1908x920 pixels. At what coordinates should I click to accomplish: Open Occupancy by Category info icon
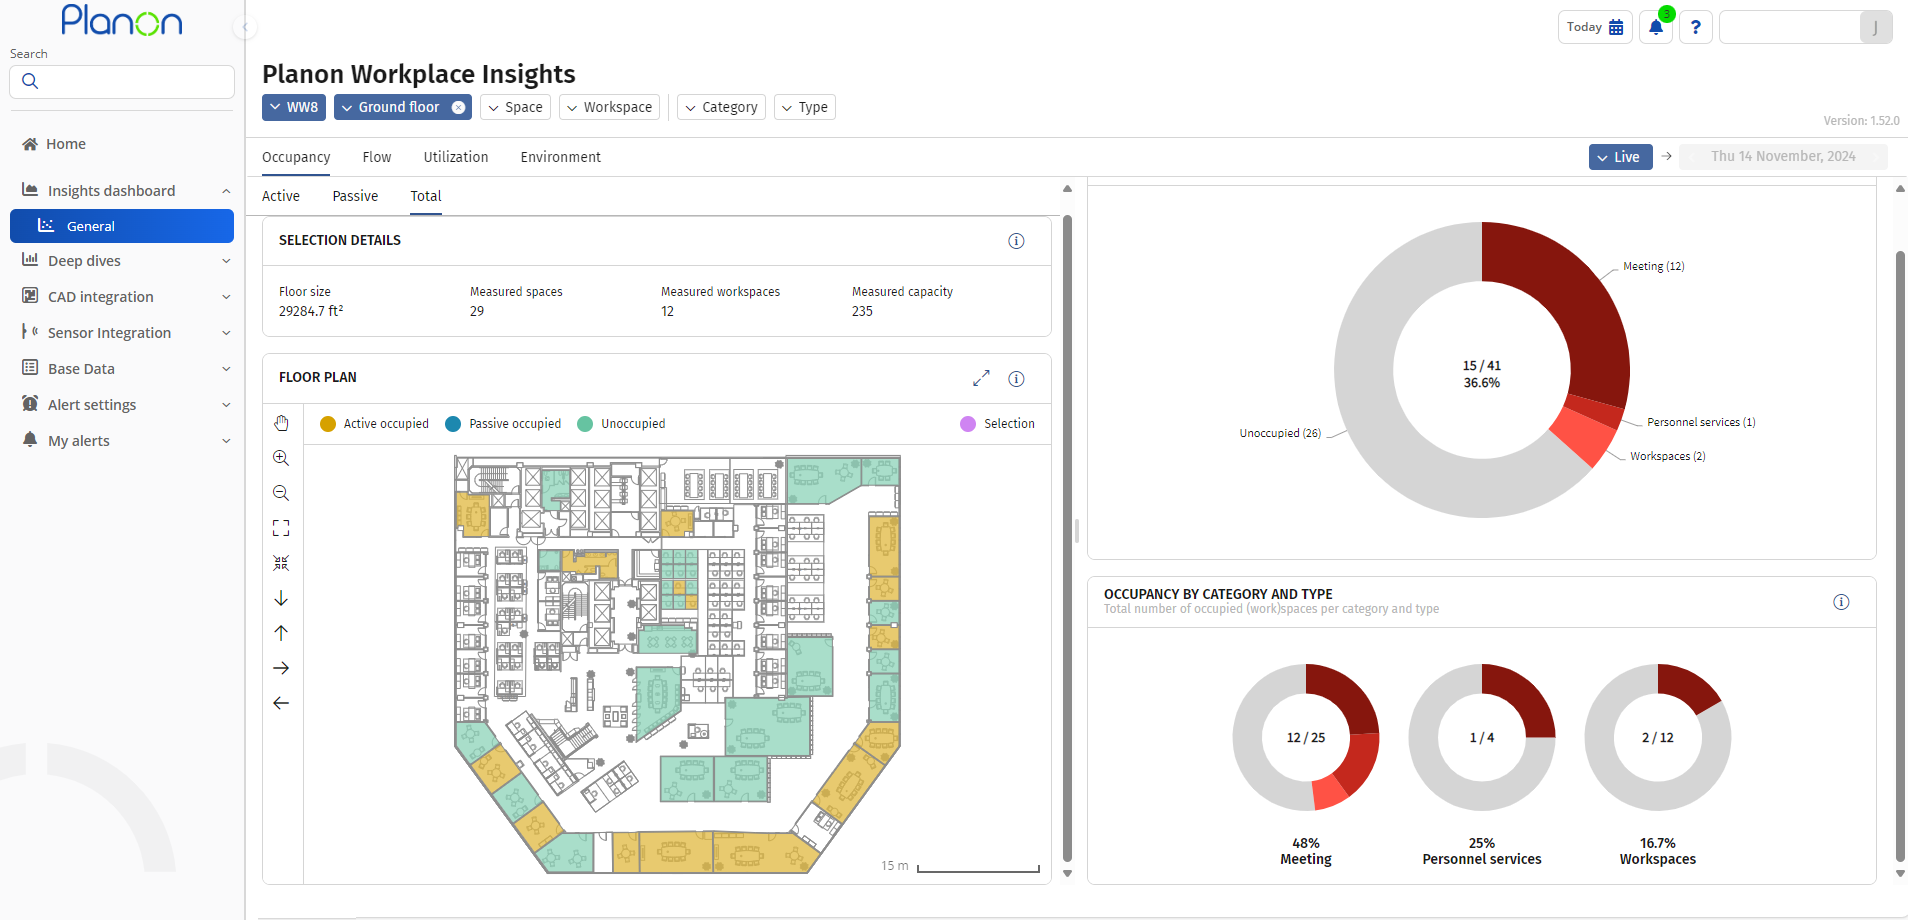[1841, 602]
